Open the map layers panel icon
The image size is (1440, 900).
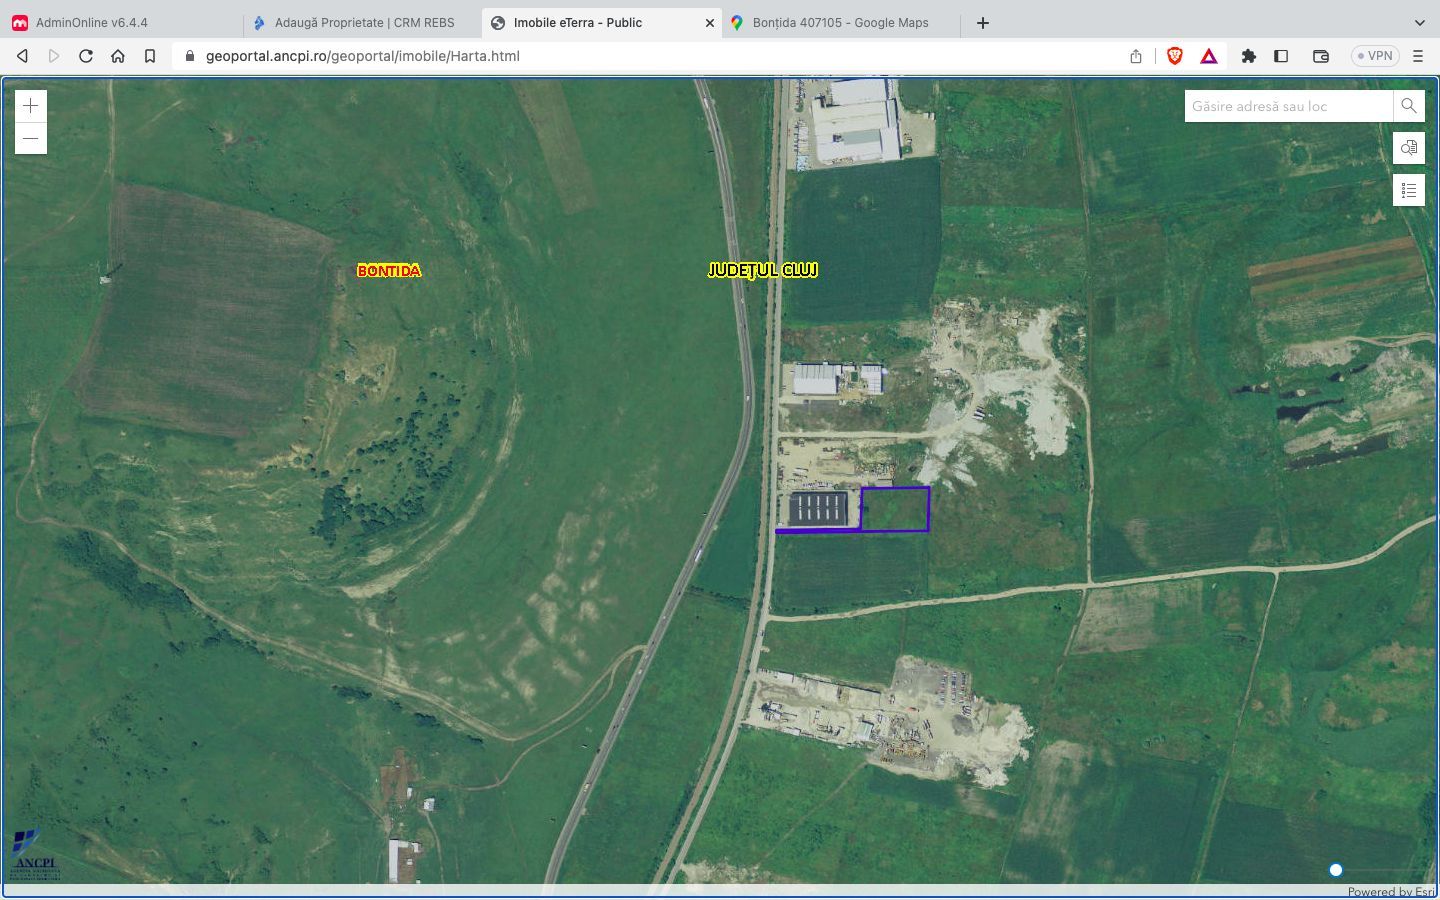coord(1408,148)
